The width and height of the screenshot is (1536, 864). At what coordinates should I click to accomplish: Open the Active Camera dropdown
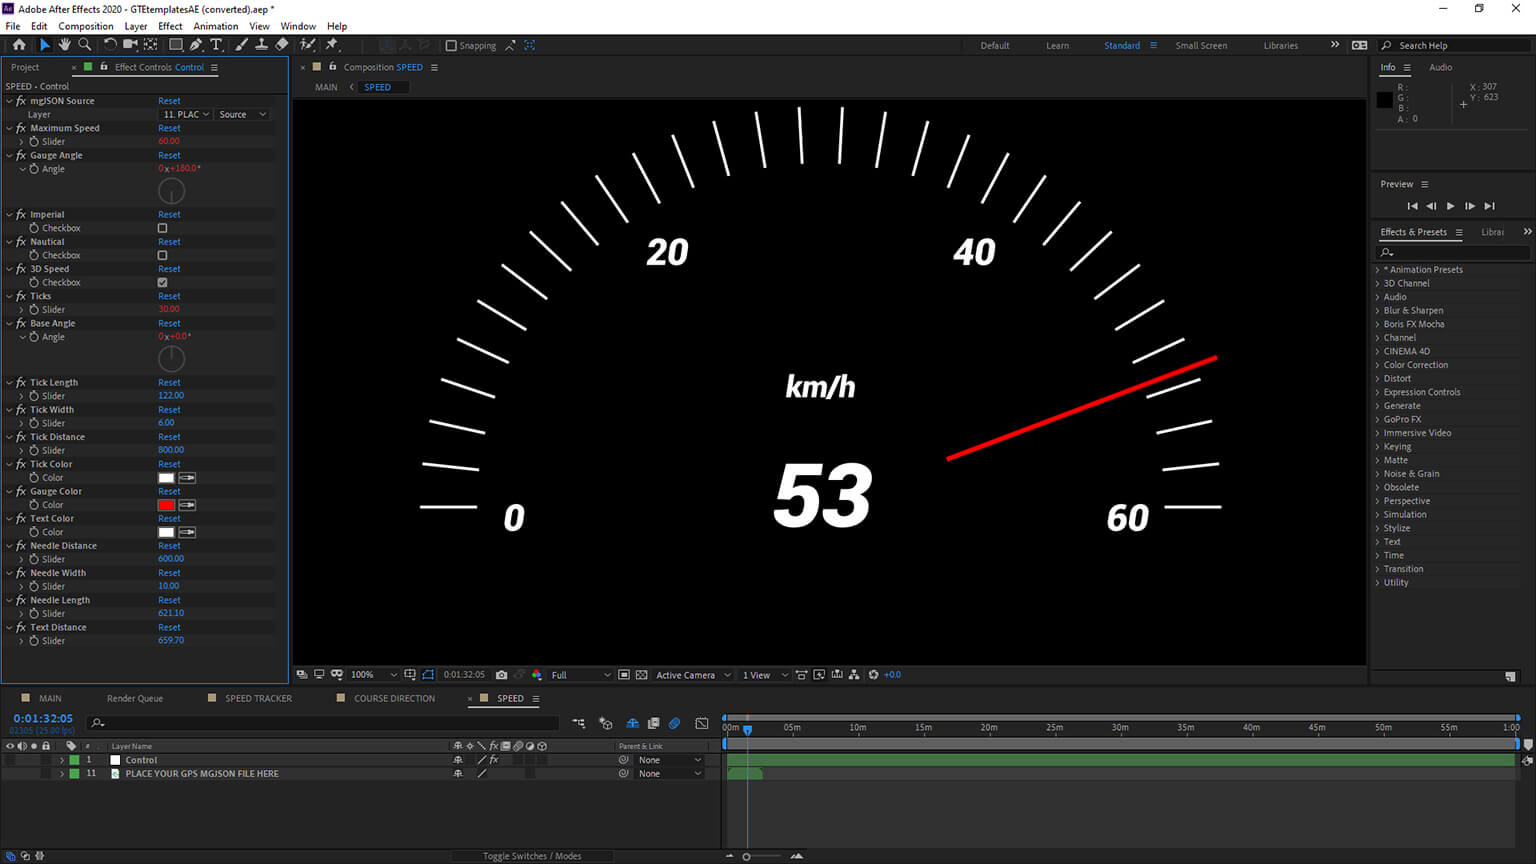click(x=693, y=675)
